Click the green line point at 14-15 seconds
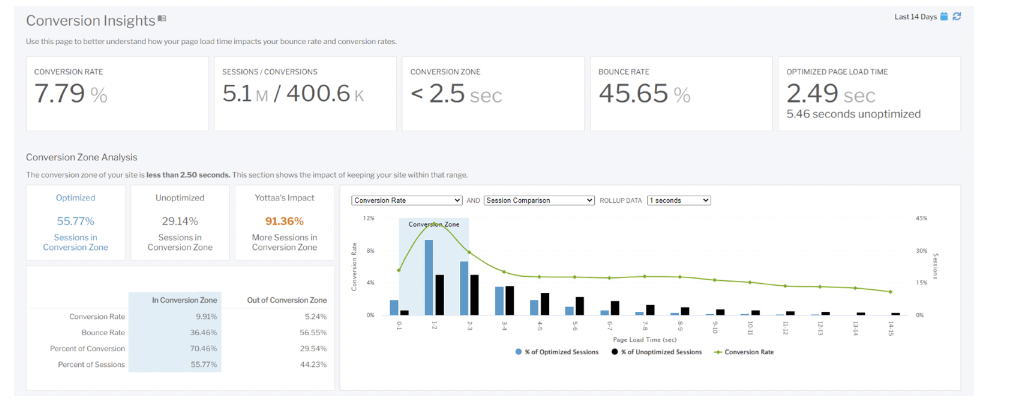This screenshot has width=1012, height=418. pyautogui.click(x=891, y=292)
